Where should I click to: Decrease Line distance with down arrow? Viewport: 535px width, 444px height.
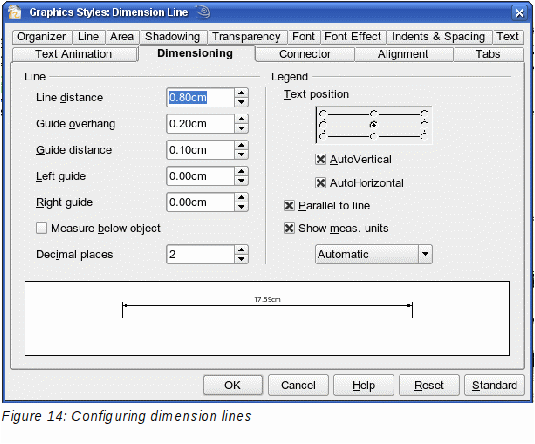click(241, 102)
